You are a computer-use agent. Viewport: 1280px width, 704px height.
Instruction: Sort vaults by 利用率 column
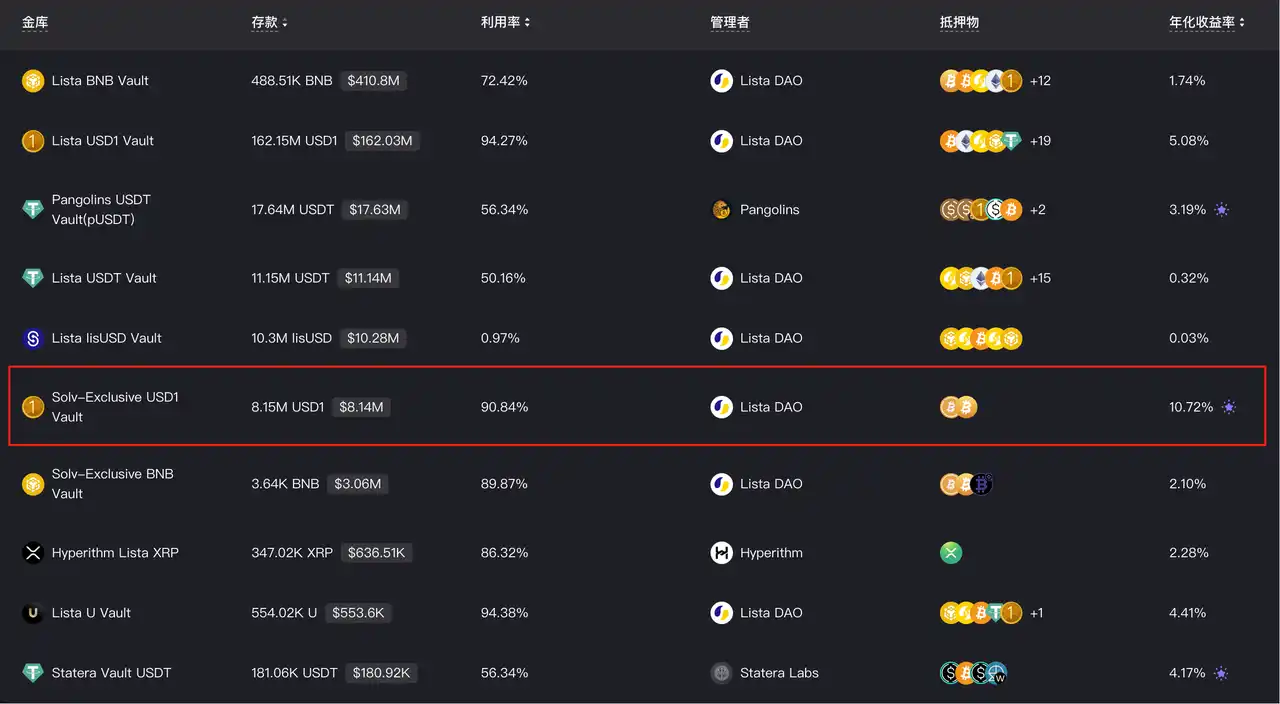pos(505,22)
